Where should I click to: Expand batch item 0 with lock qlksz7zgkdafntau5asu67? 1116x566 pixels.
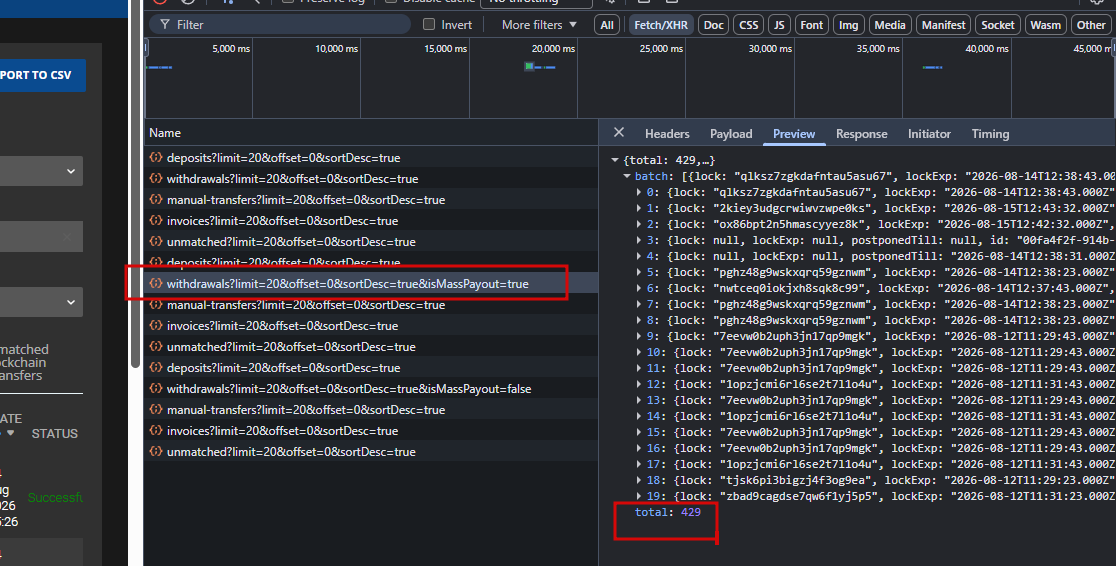point(638,192)
